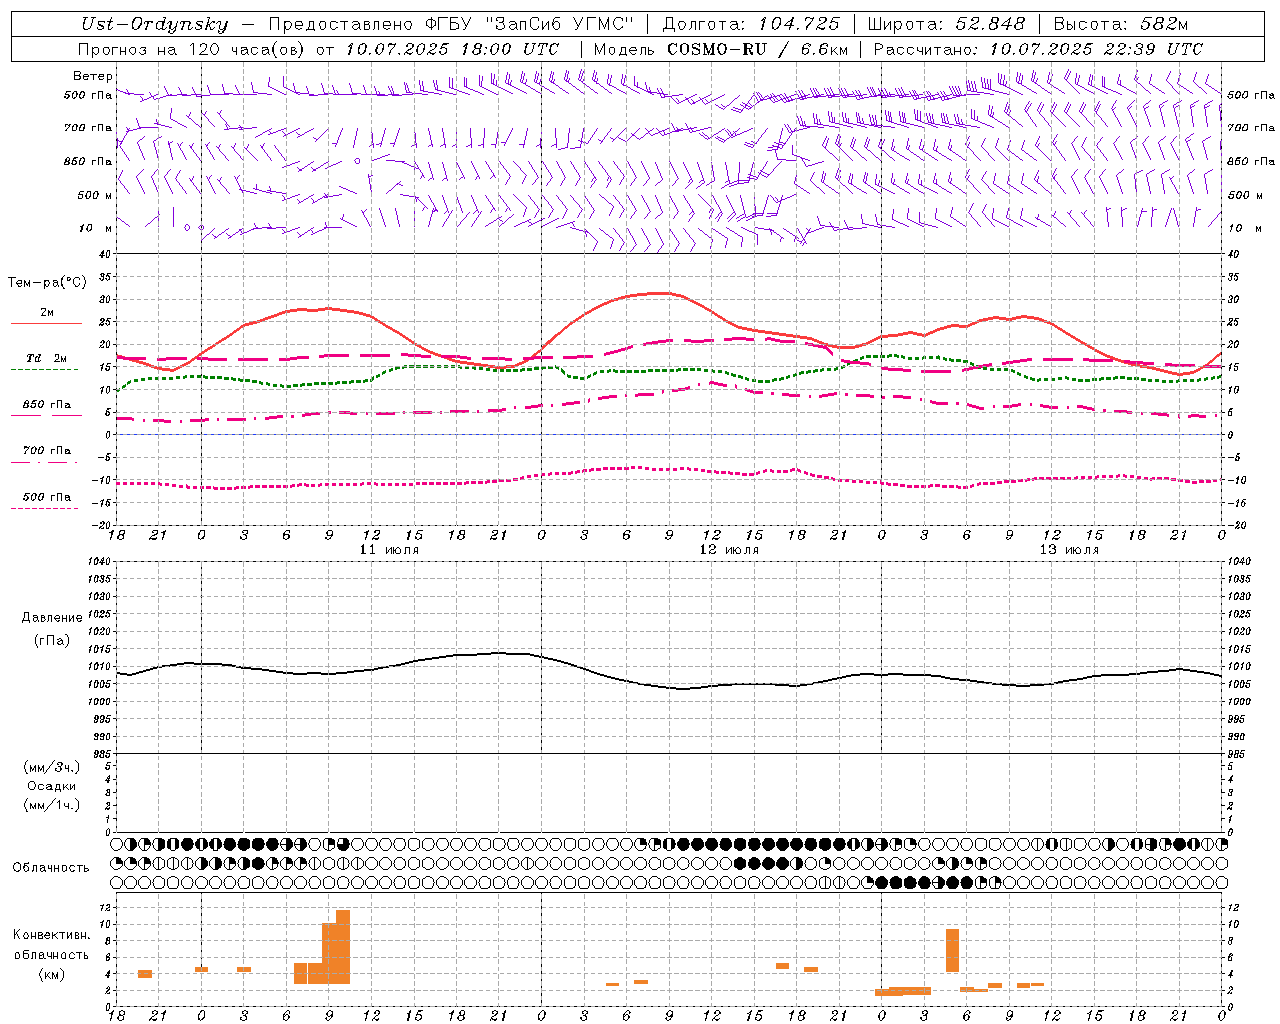
Task: Click the Td 2м dew point legend entry
Action: 47,358
